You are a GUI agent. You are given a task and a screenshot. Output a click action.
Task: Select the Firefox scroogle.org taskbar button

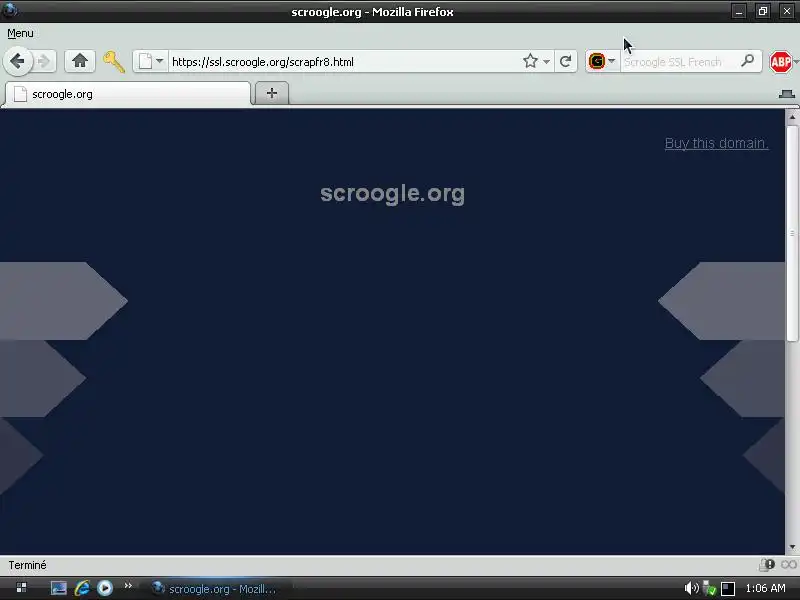pos(218,589)
